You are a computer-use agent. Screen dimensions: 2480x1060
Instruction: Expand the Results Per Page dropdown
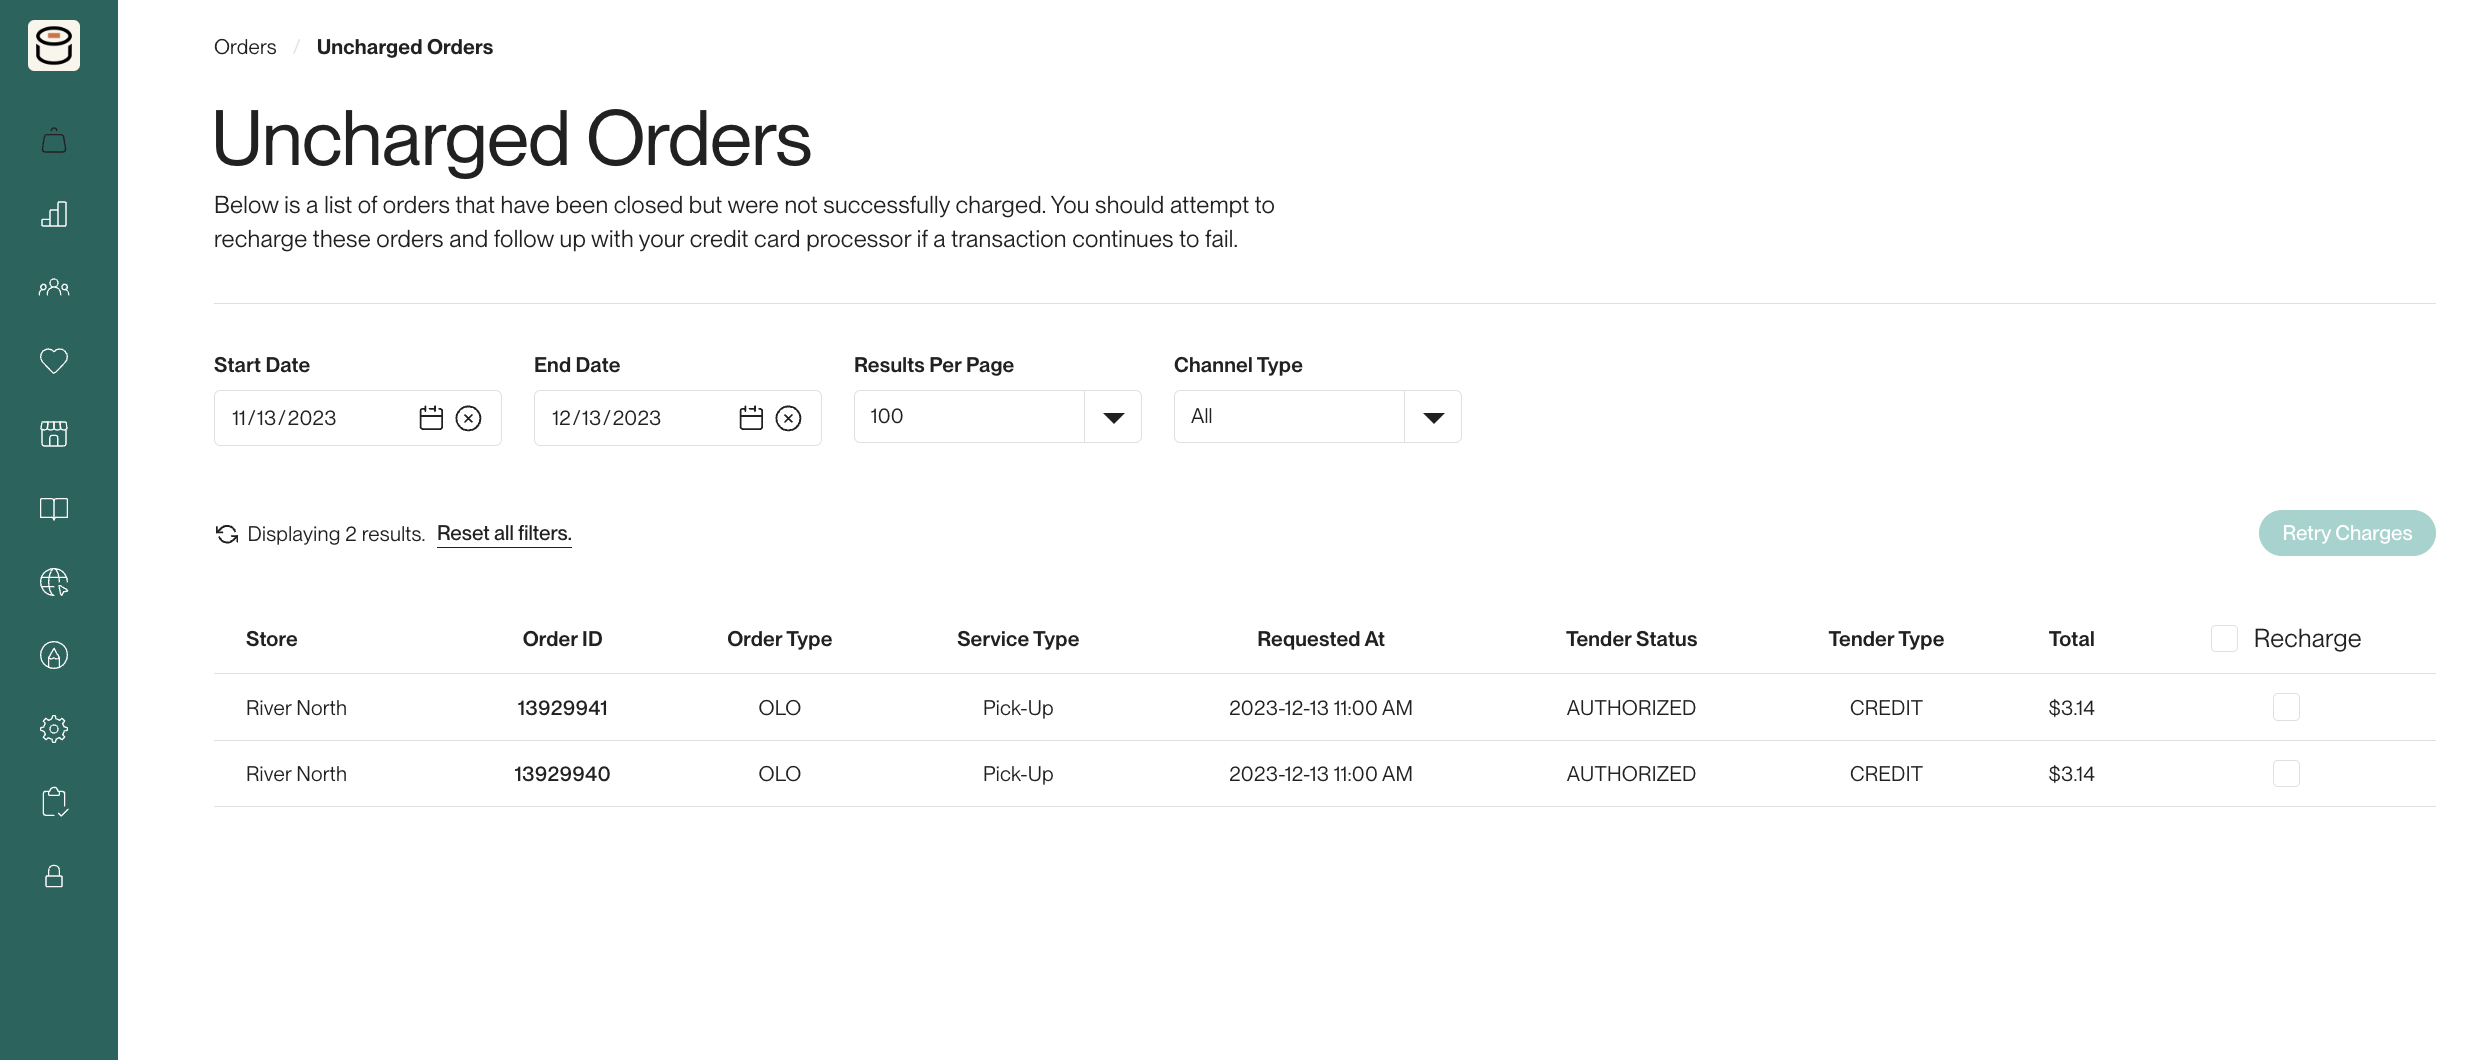[1112, 417]
